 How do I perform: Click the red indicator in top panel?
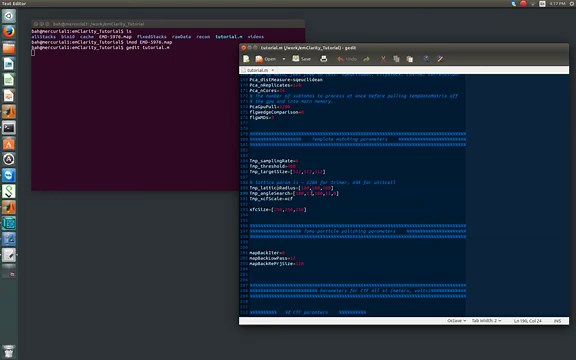(x=523, y=3)
